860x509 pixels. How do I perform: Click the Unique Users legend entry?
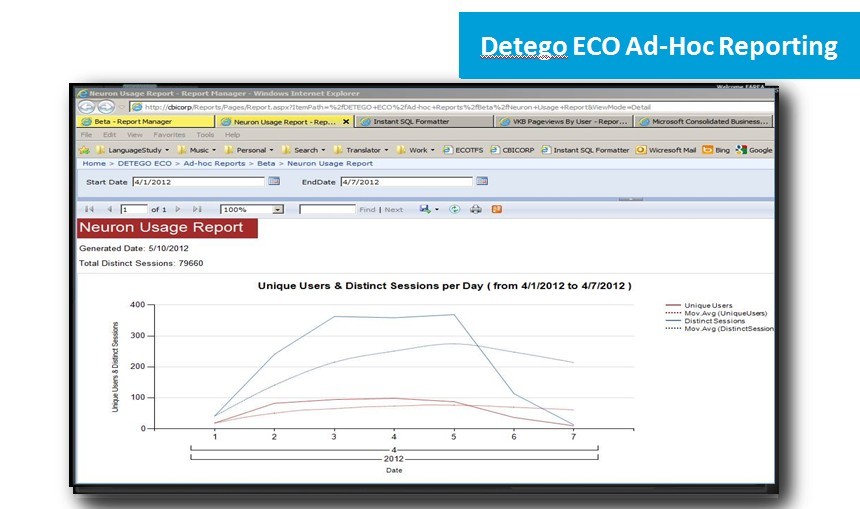[699, 306]
